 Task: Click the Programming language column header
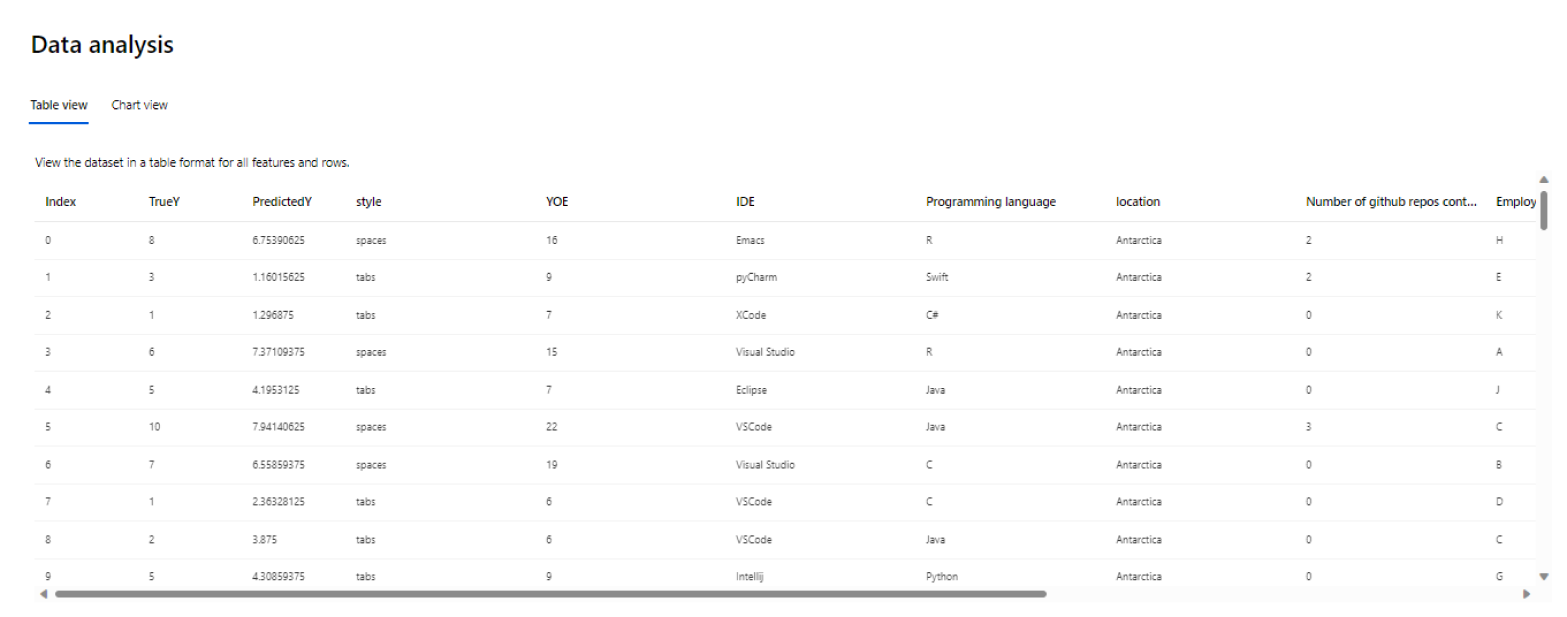coord(990,202)
